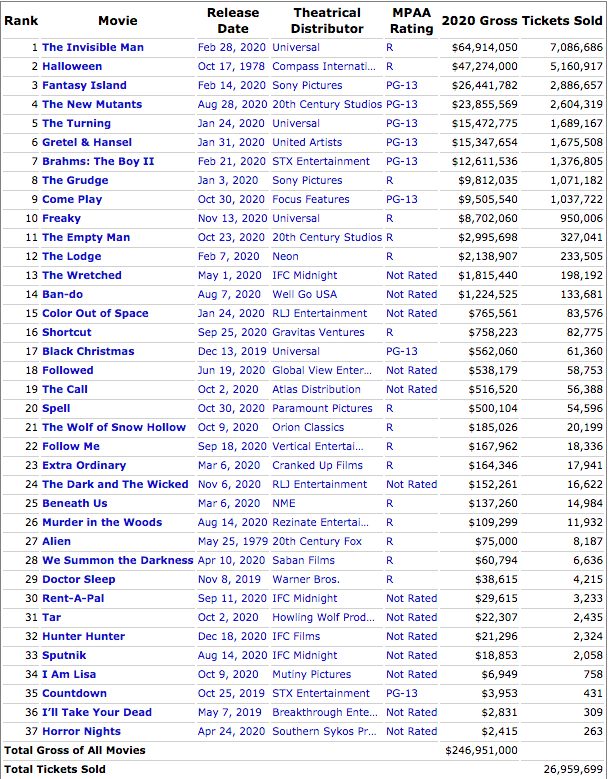Viewport: 609px width, 779px height.
Task: Click the Alien movie title
Action: [56, 541]
